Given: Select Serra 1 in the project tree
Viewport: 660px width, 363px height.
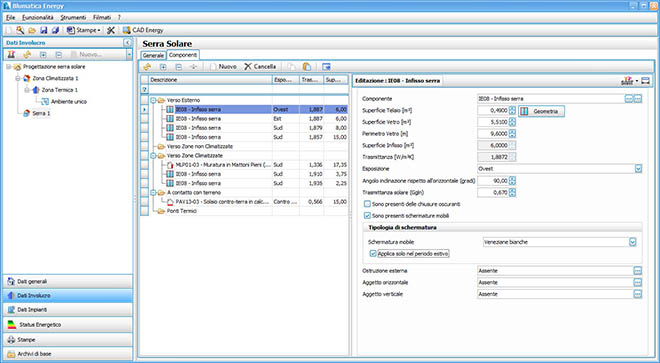Looking at the screenshot, I should click(42, 113).
